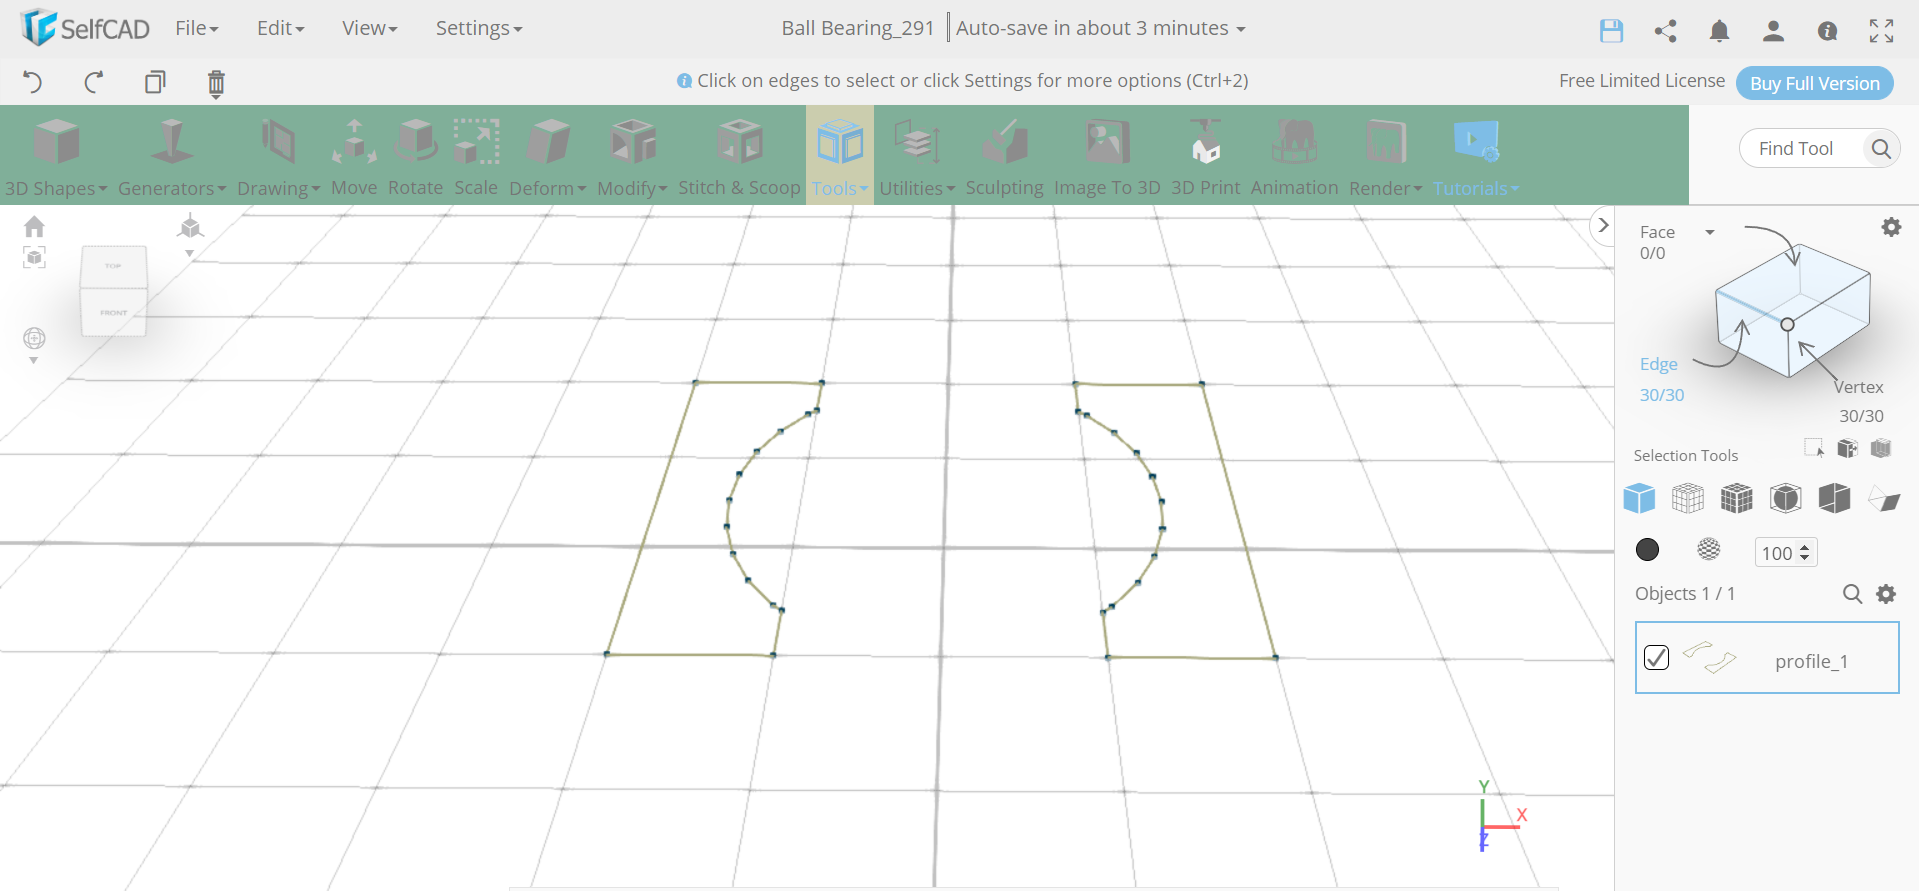The height and width of the screenshot is (891, 1919).
Task: Select the Rotate tool
Action: [x=415, y=157]
